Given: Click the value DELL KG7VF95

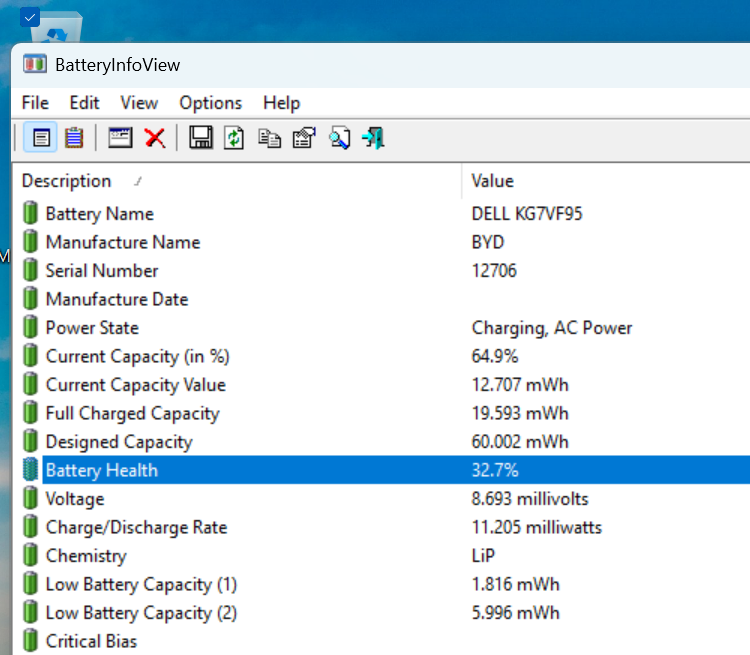Looking at the screenshot, I should [527, 213].
